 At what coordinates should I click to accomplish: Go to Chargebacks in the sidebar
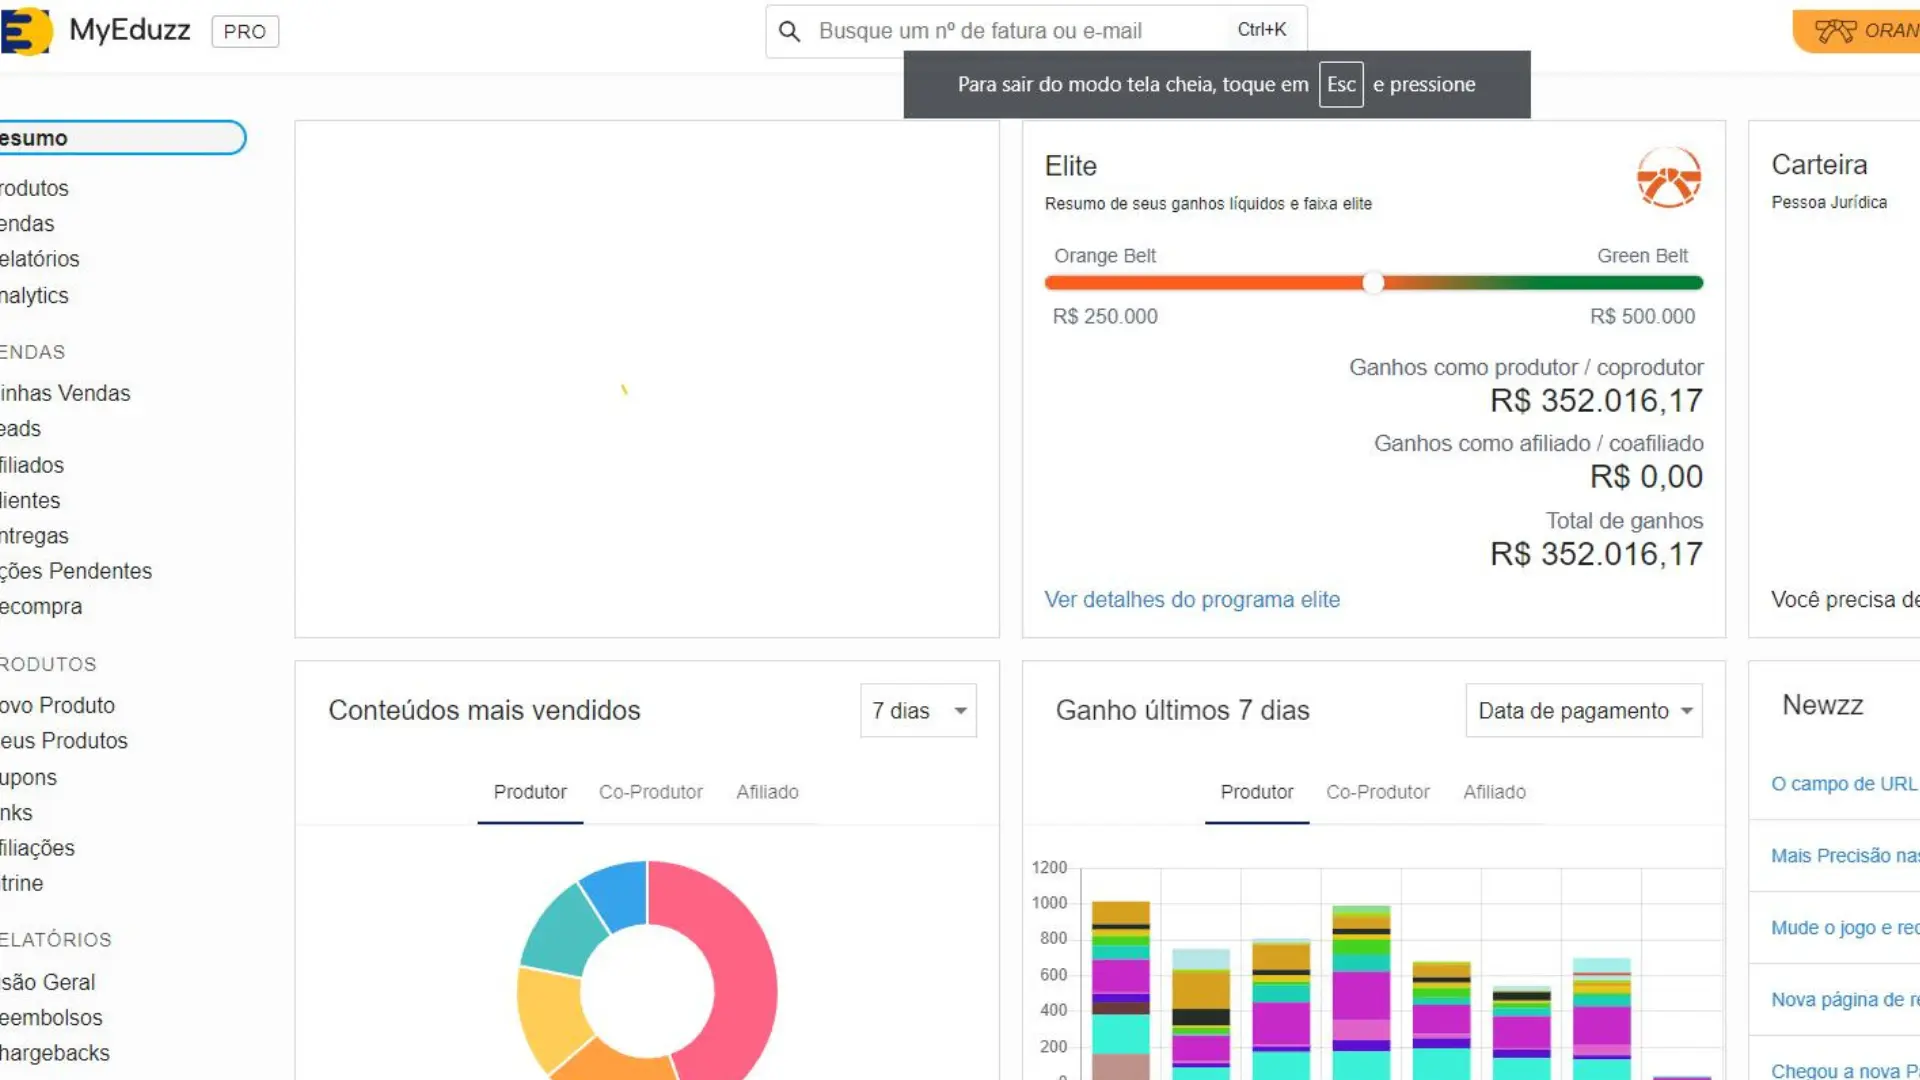(55, 1053)
